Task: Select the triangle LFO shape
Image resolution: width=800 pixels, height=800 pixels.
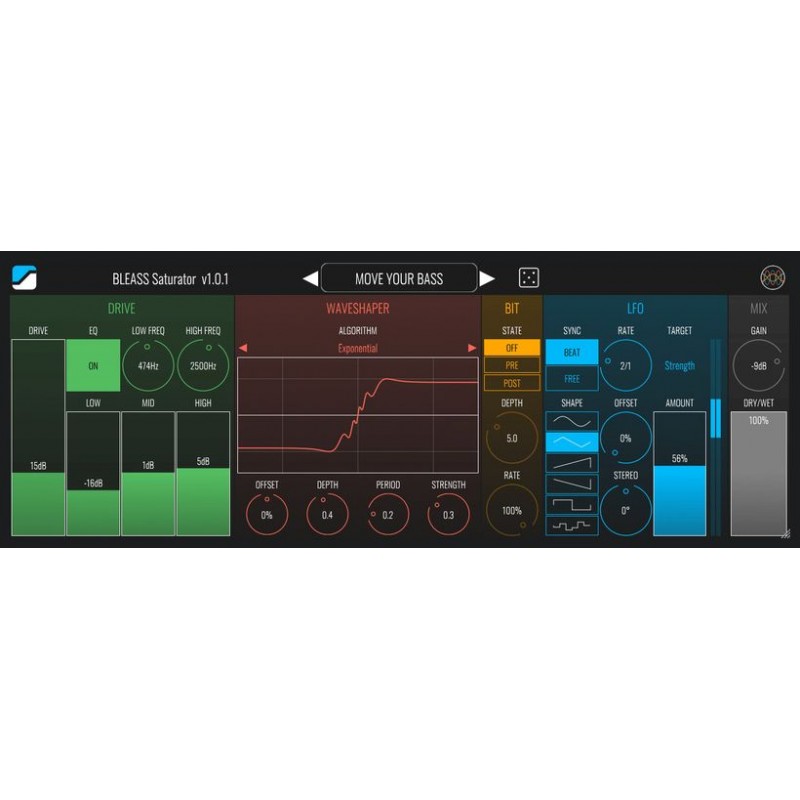Action: [572, 443]
